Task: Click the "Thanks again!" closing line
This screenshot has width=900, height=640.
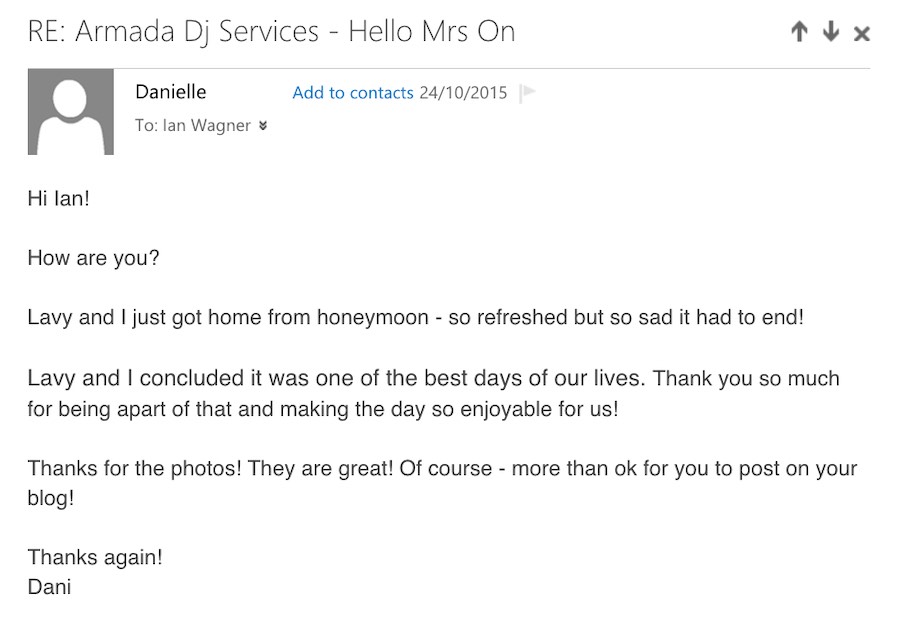Action: [x=94, y=558]
